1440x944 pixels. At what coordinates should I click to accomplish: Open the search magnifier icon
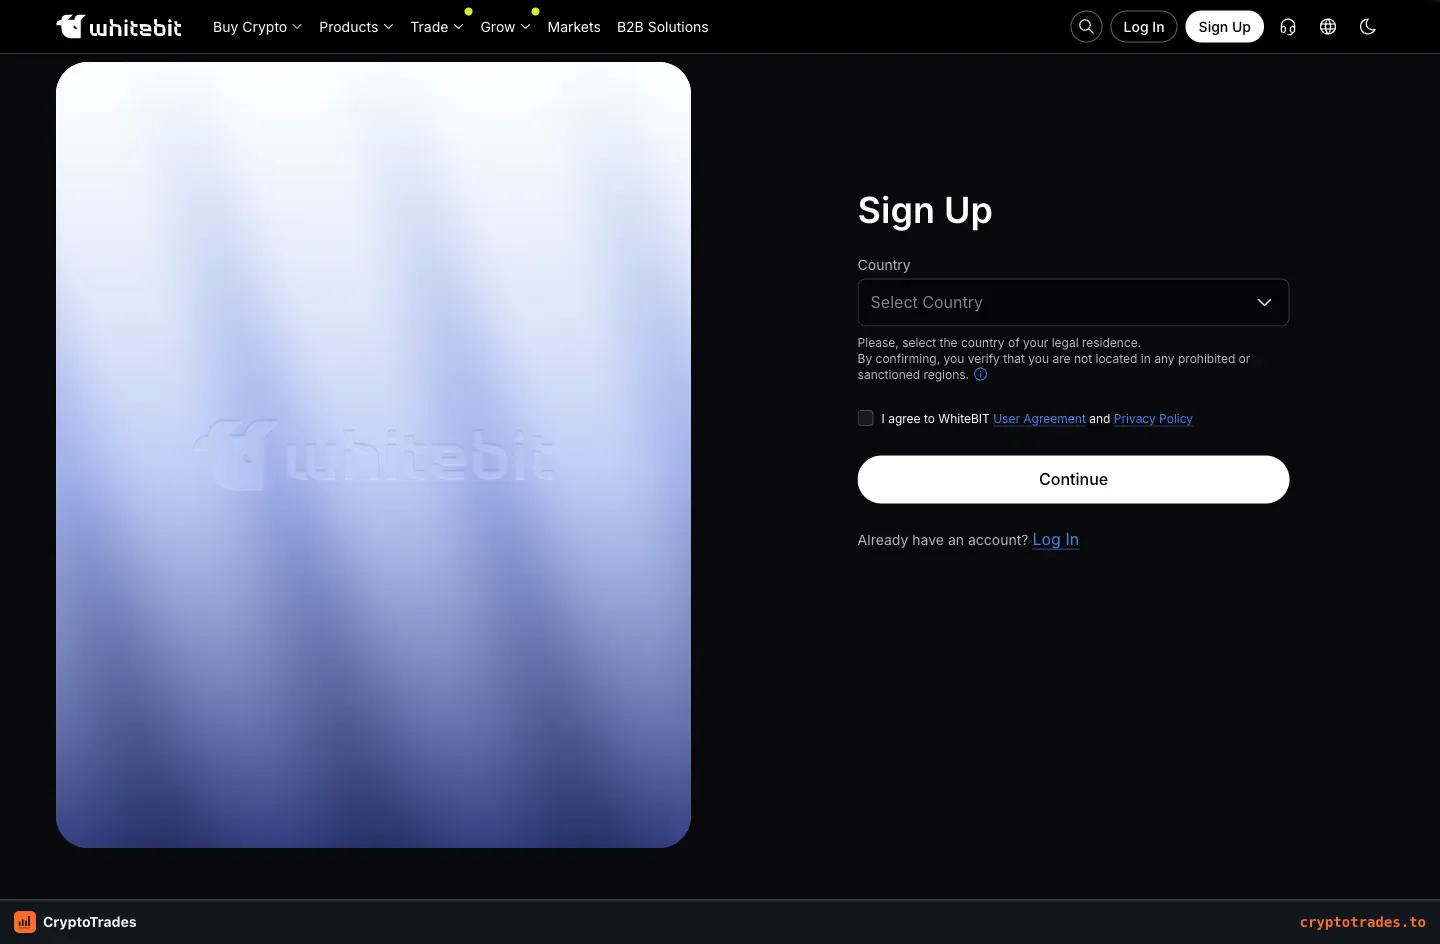tap(1086, 27)
